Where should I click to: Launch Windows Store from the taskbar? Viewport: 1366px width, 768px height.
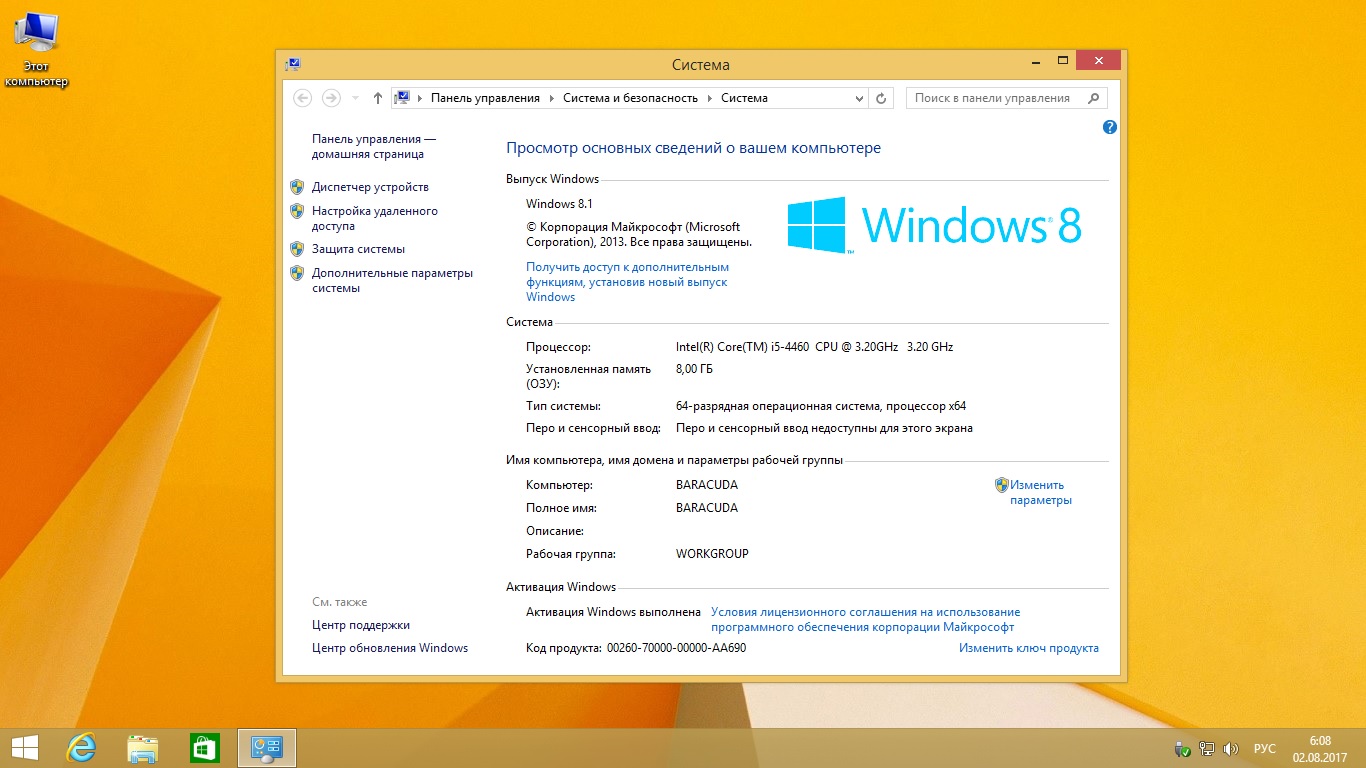point(204,748)
